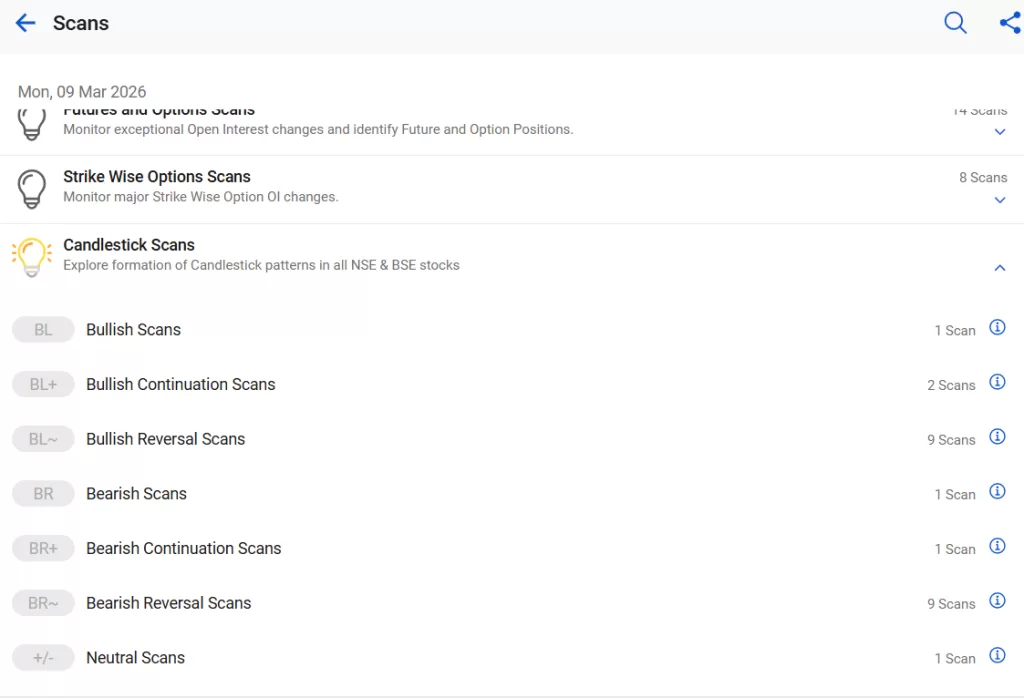
Task: Click the share icon
Action: pyautogui.click(x=1010, y=23)
